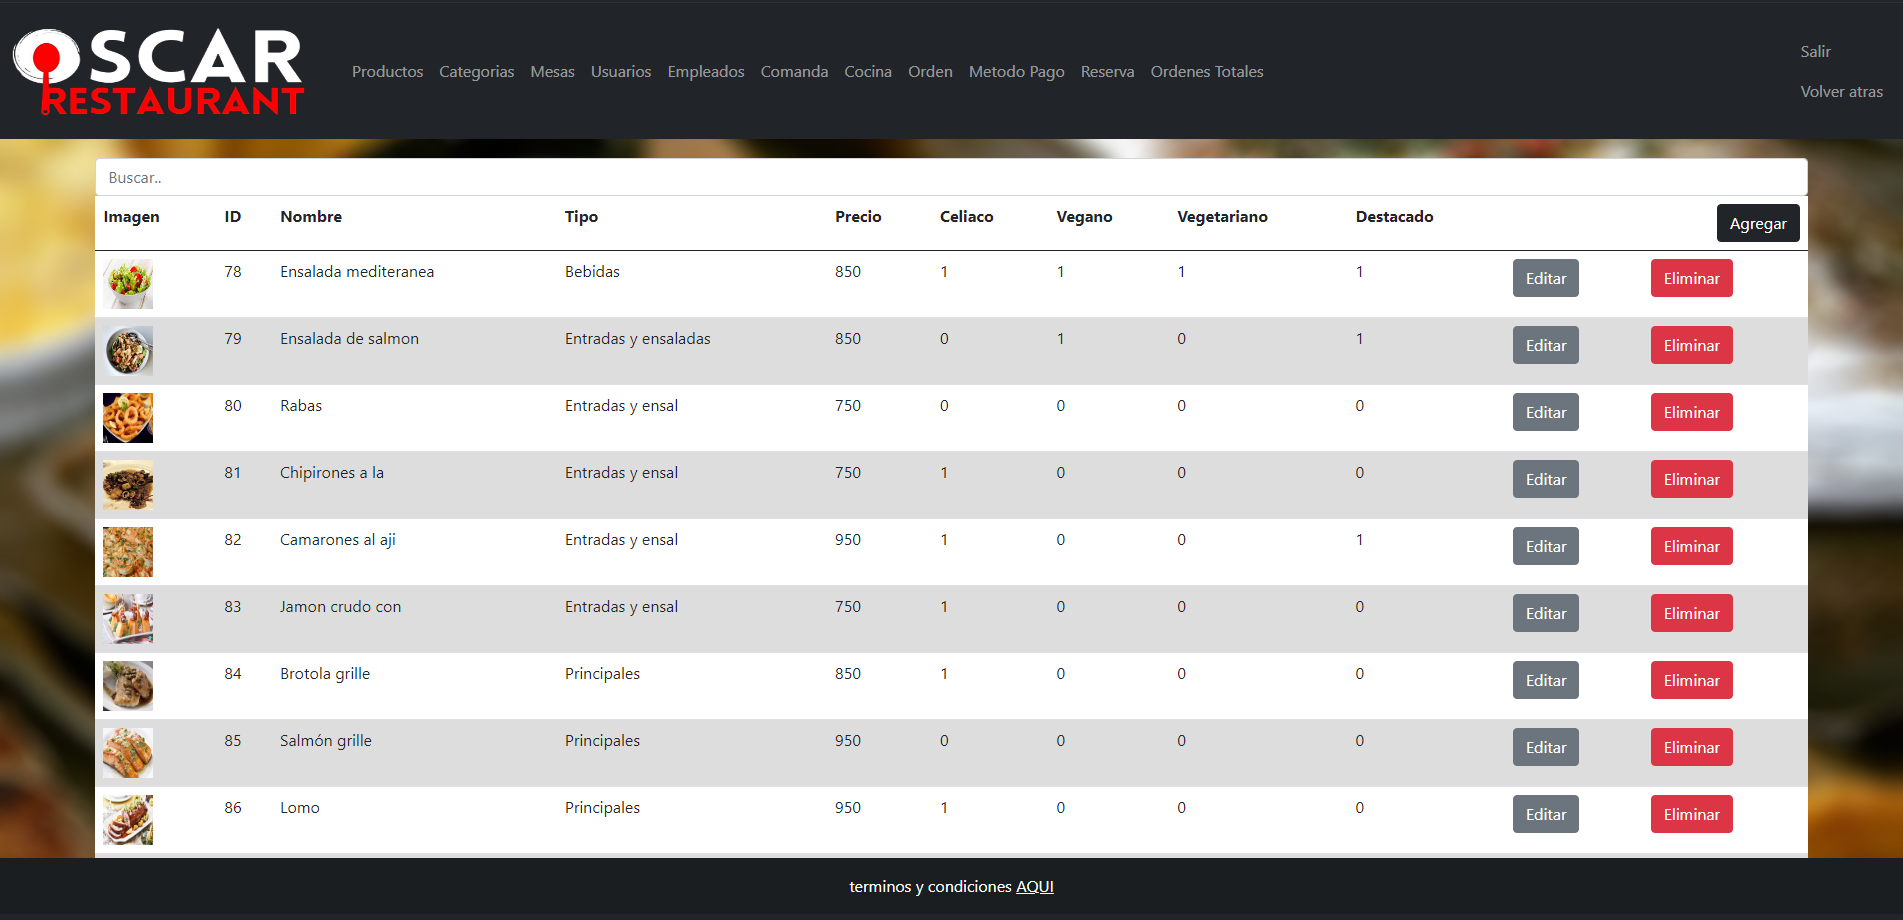Eliminate Ensalada de salmon row
Image resolution: width=1903 pixels, height=920 pixels.
tap(1691, 345)
